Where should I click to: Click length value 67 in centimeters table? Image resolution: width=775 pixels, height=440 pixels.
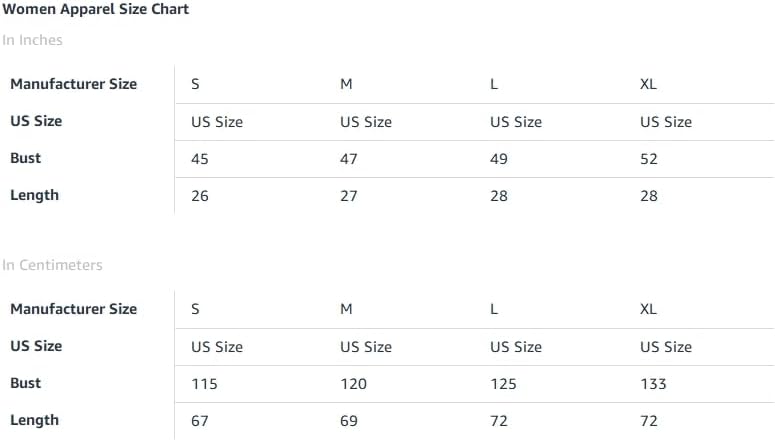200,421
